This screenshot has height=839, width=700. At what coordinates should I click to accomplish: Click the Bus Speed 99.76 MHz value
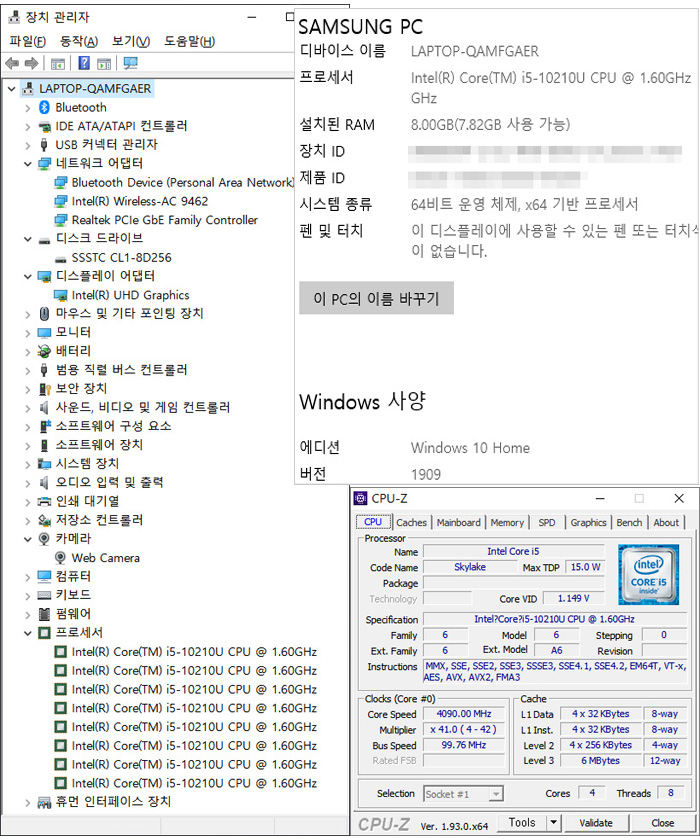pyautogui.click(x=463, y=745)
